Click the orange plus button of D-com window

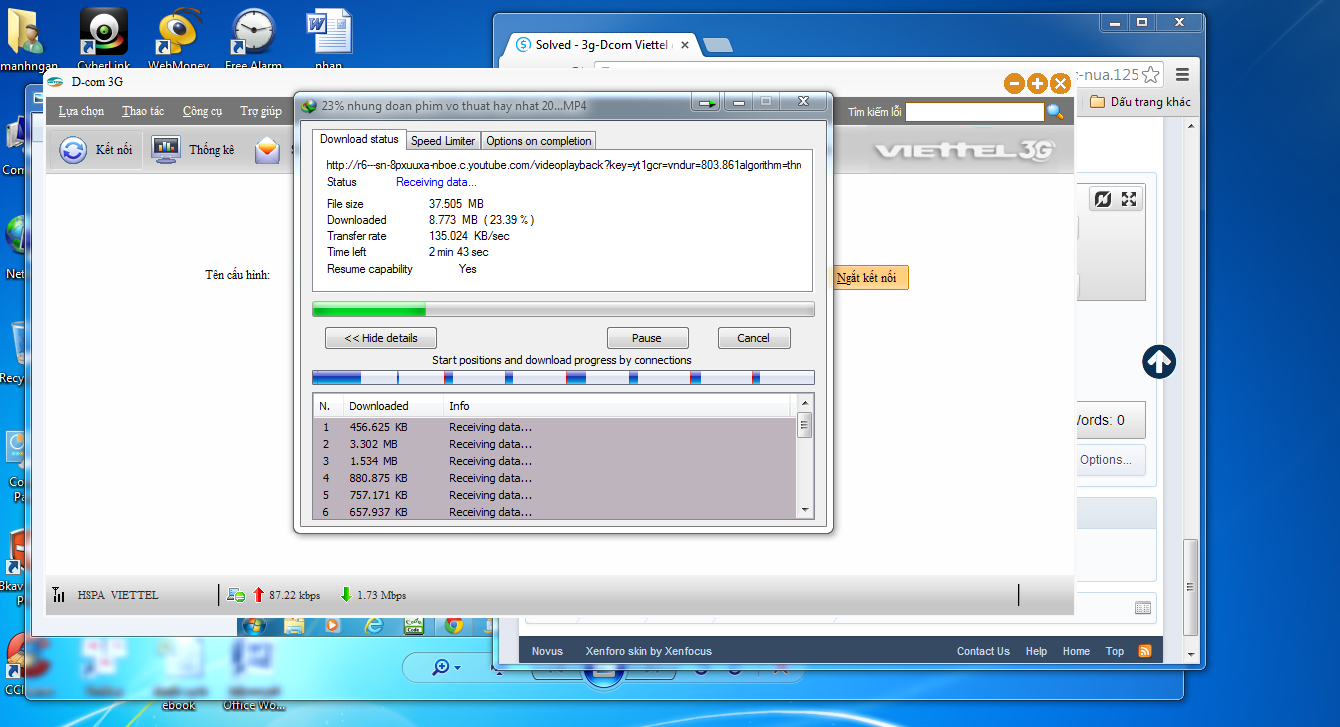1037,84
